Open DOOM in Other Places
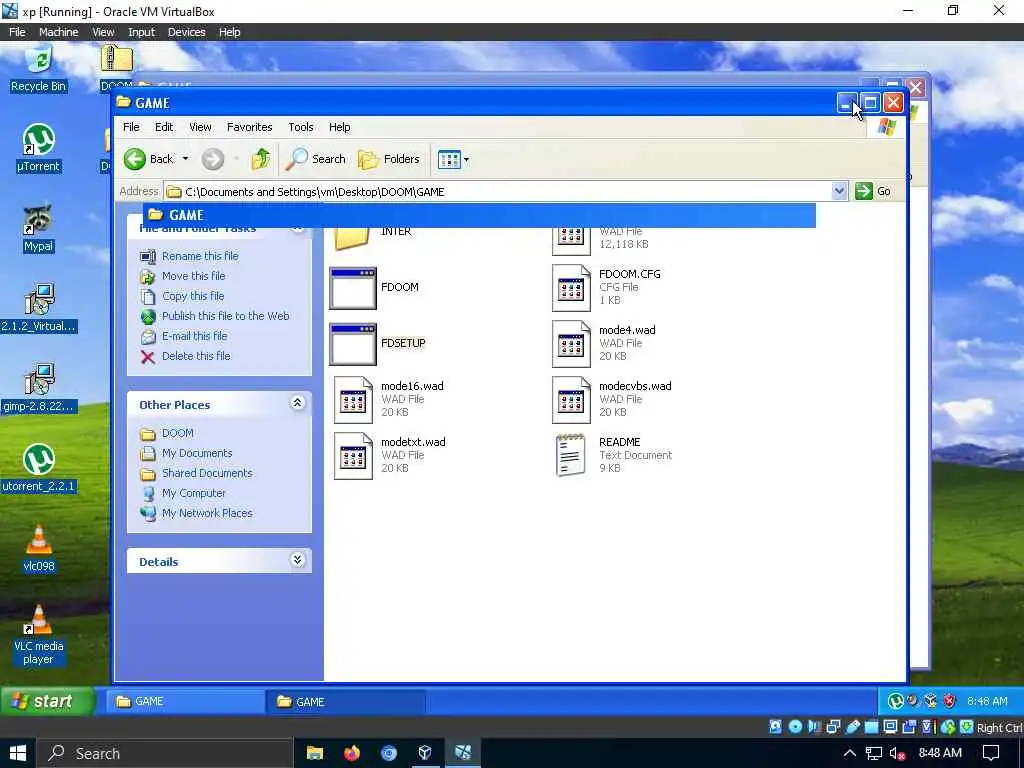Image resolution: width=1024 pixels, height=768 pixels. pos(178,433)
